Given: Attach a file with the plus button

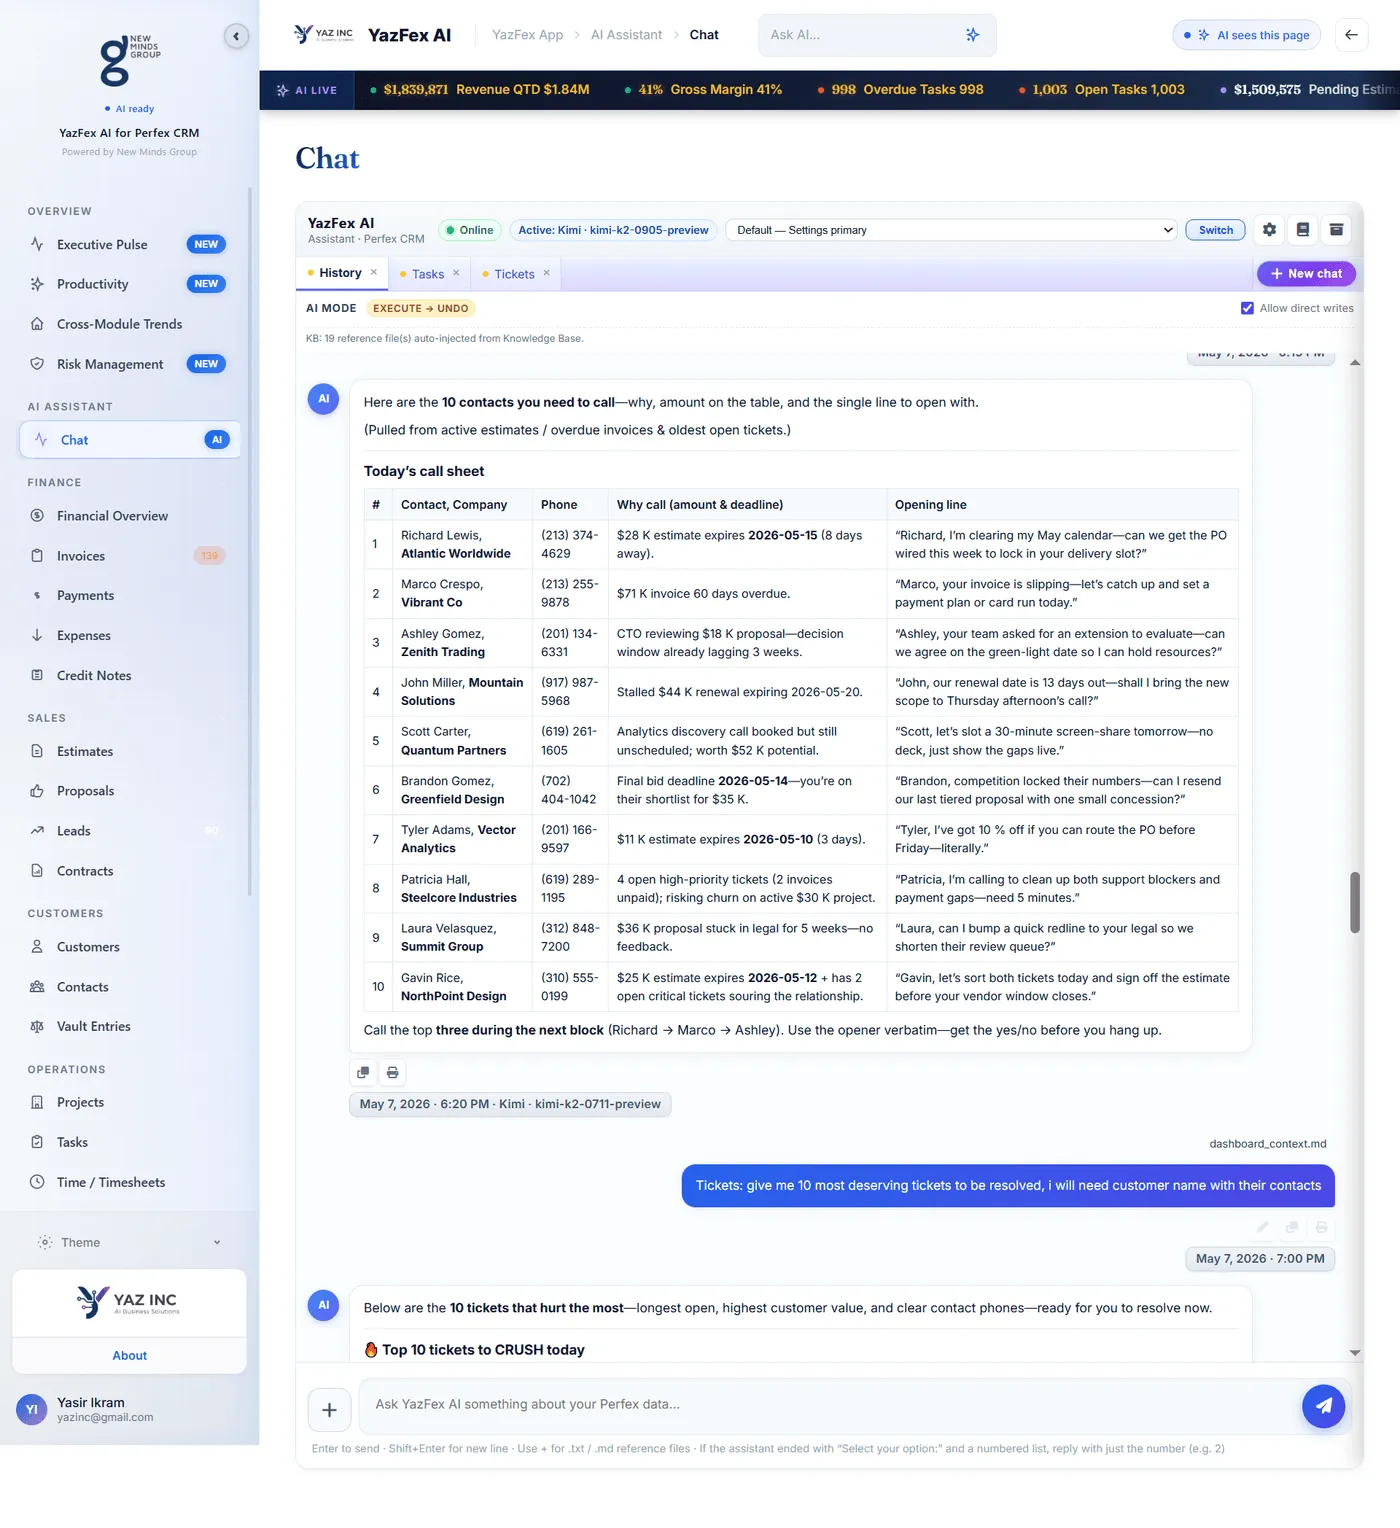Looking at the screenshot, I should [329, 1410].
